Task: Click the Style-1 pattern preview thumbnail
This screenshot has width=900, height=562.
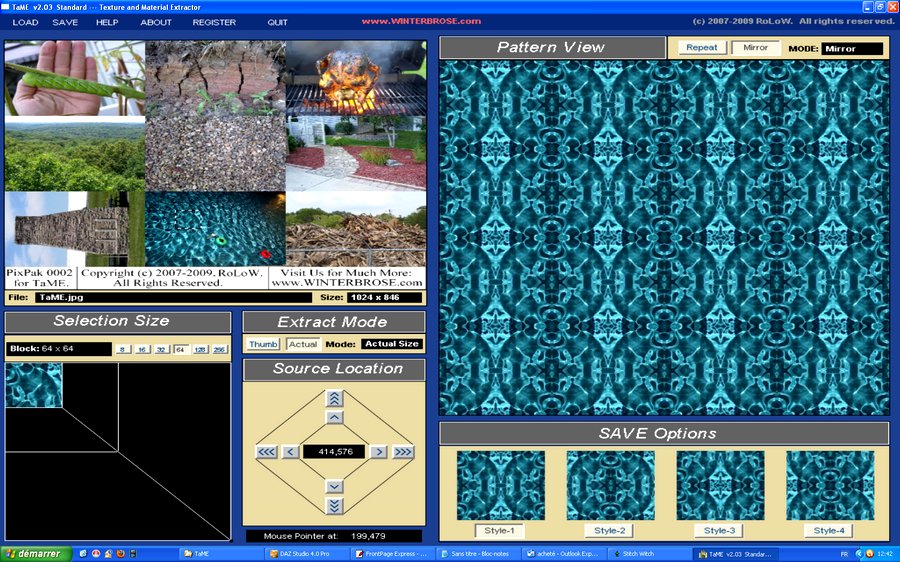Action: tap(501, 486)
